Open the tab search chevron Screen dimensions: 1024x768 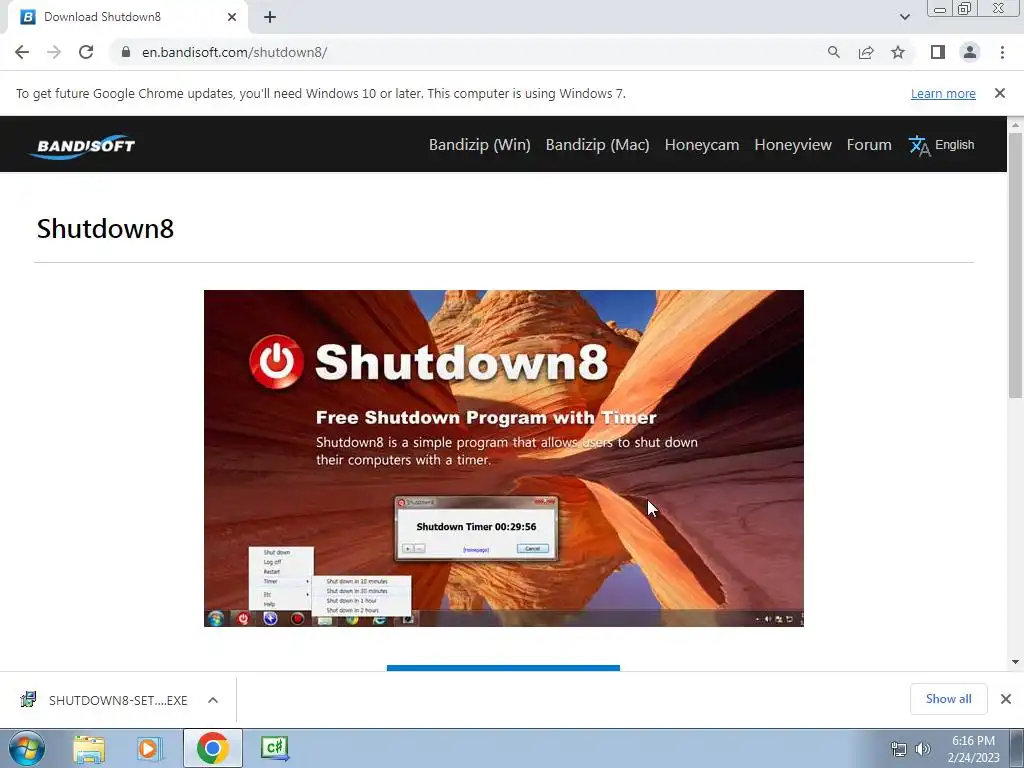(x=904, y=17)
